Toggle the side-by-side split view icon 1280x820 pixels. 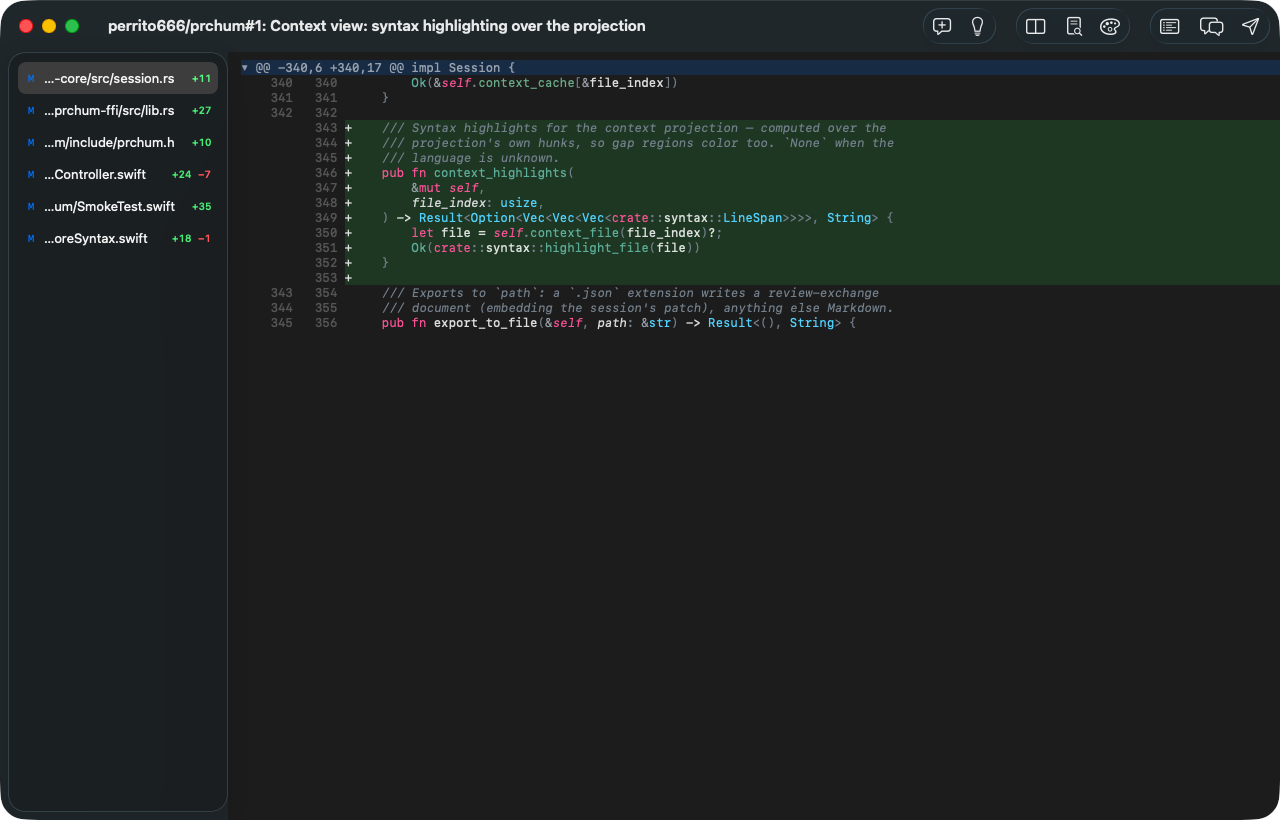[x=1036, y=27]
